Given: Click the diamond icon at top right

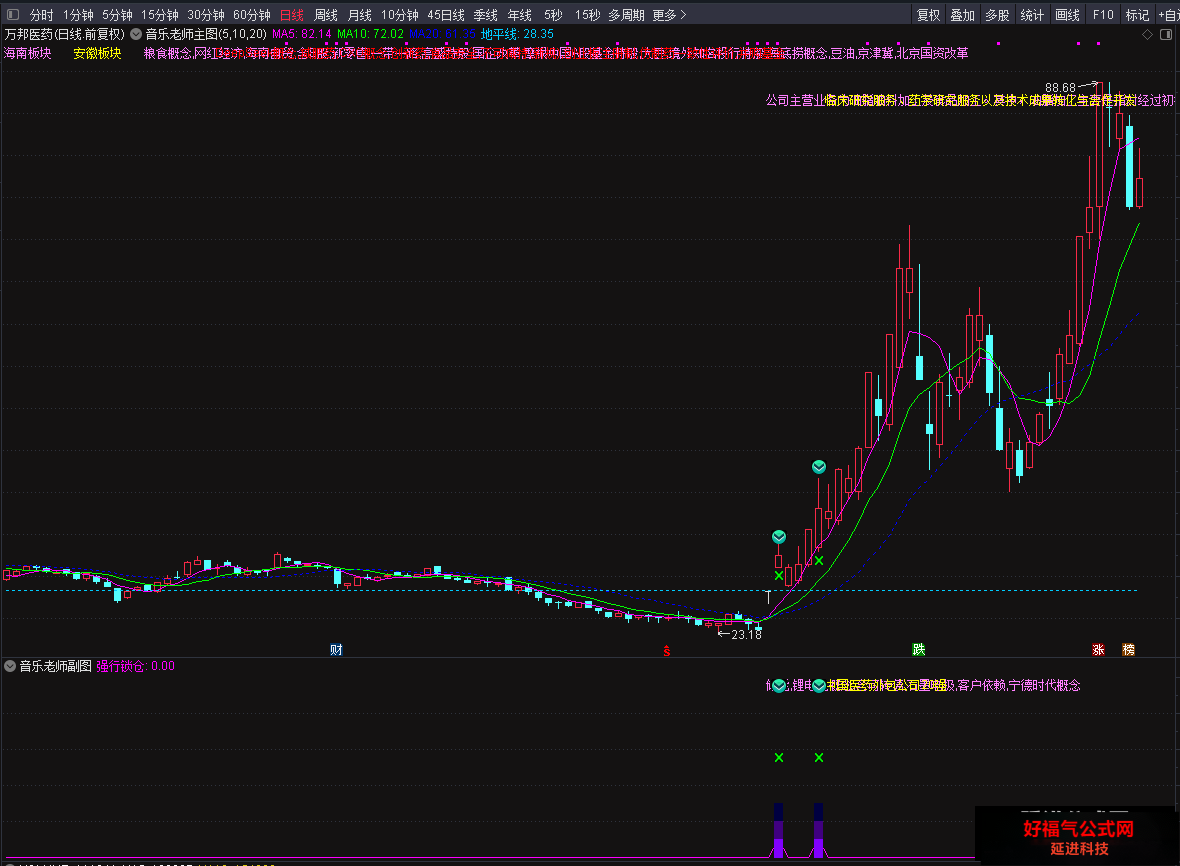Looking at the screenshot, I should pos(1148,35).
